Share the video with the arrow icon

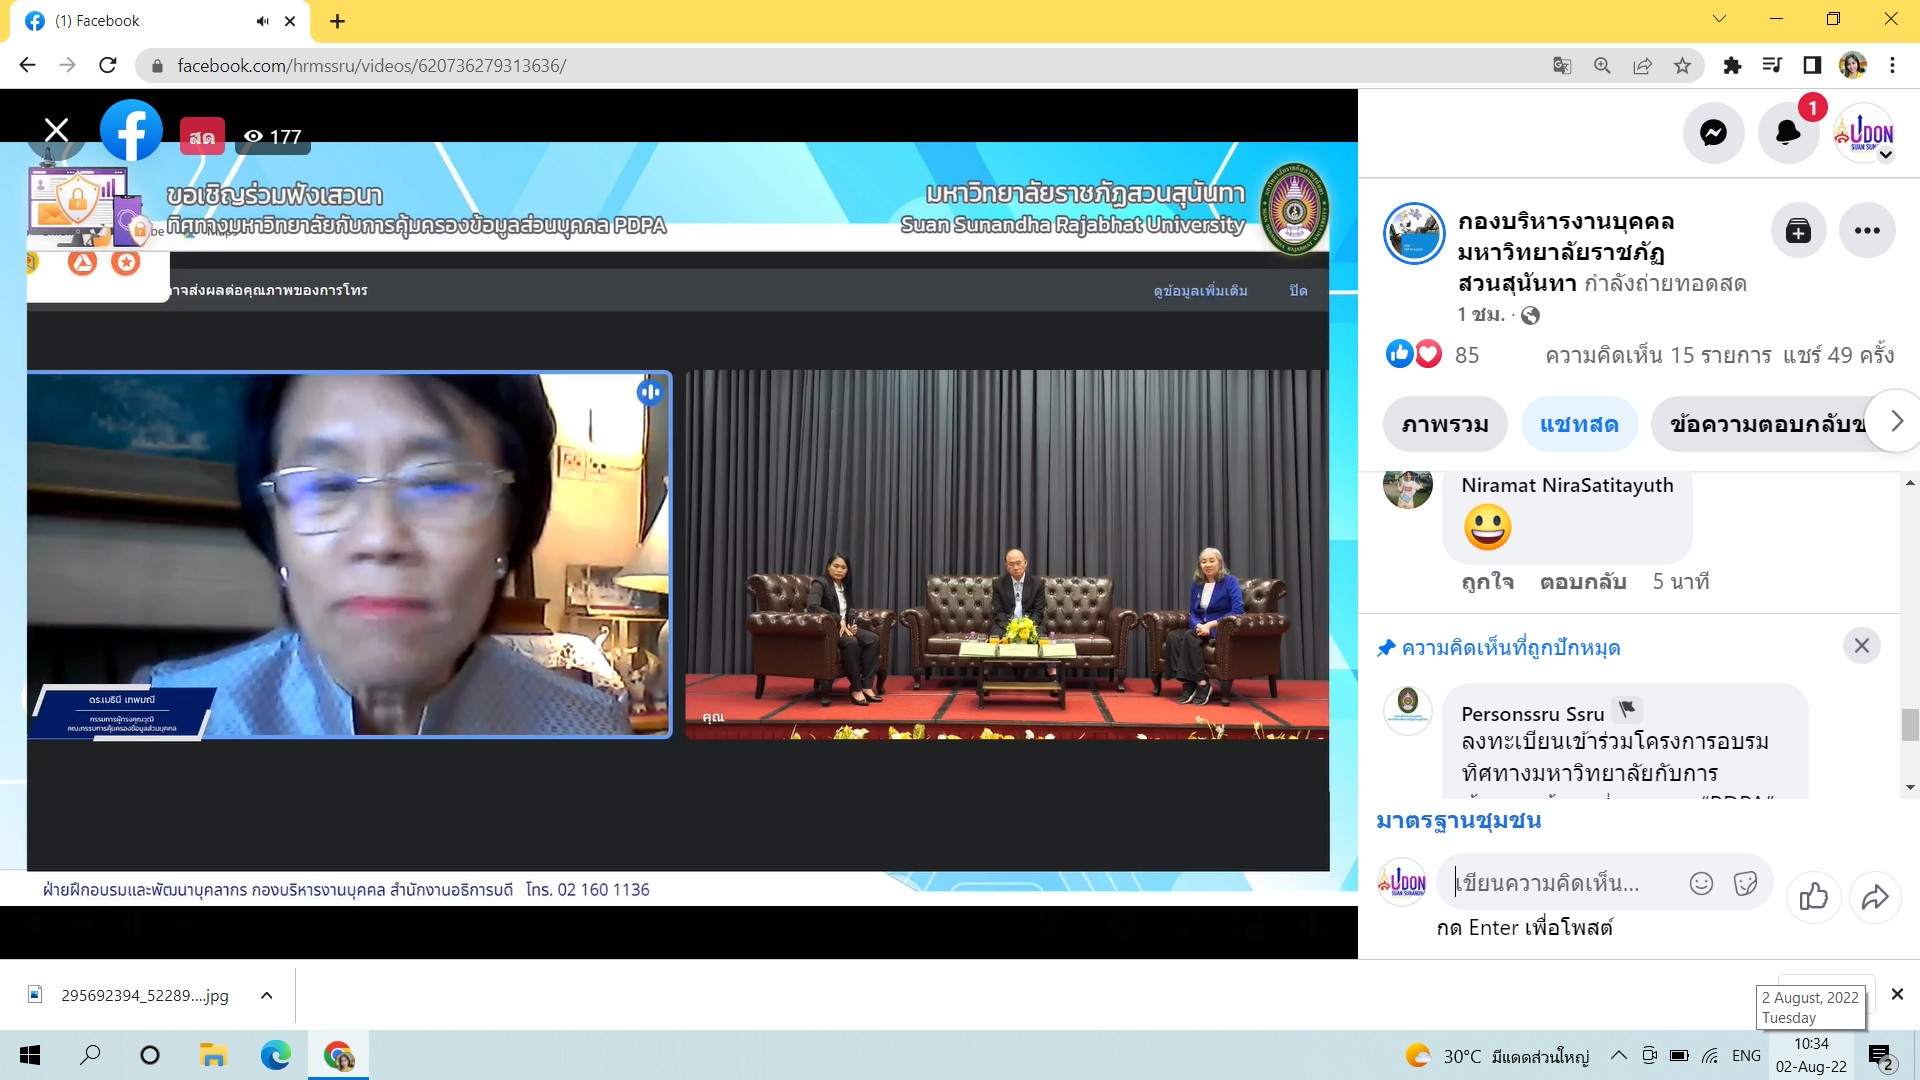(1875, 897)
